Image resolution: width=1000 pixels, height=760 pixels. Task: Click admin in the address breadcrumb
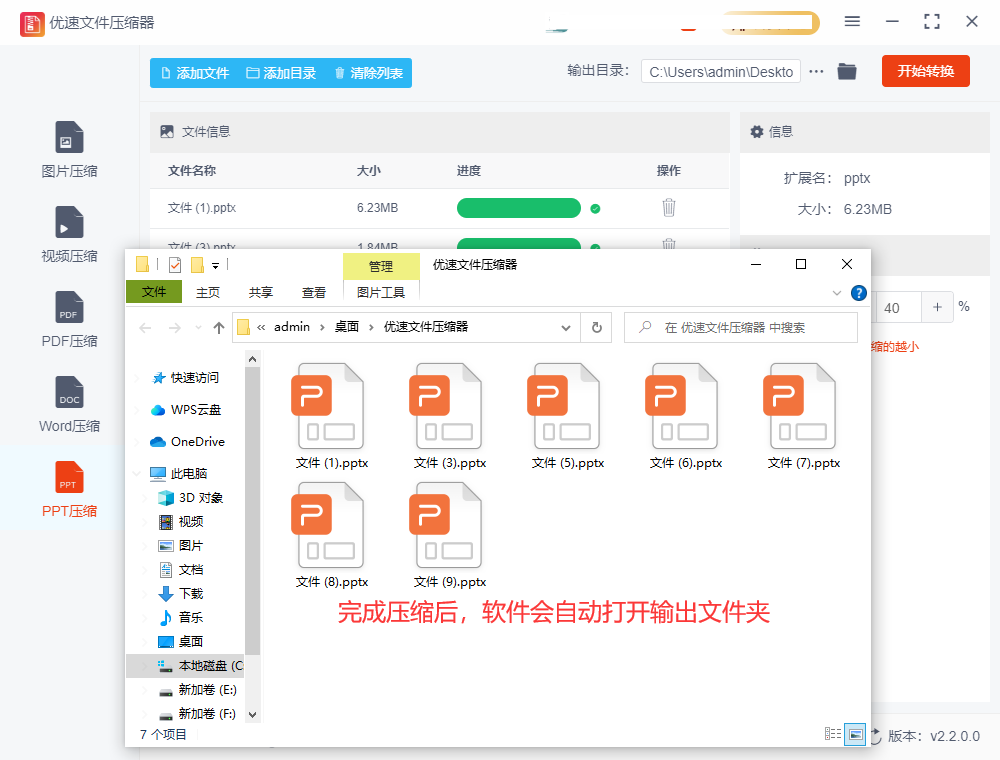[292, 327]
